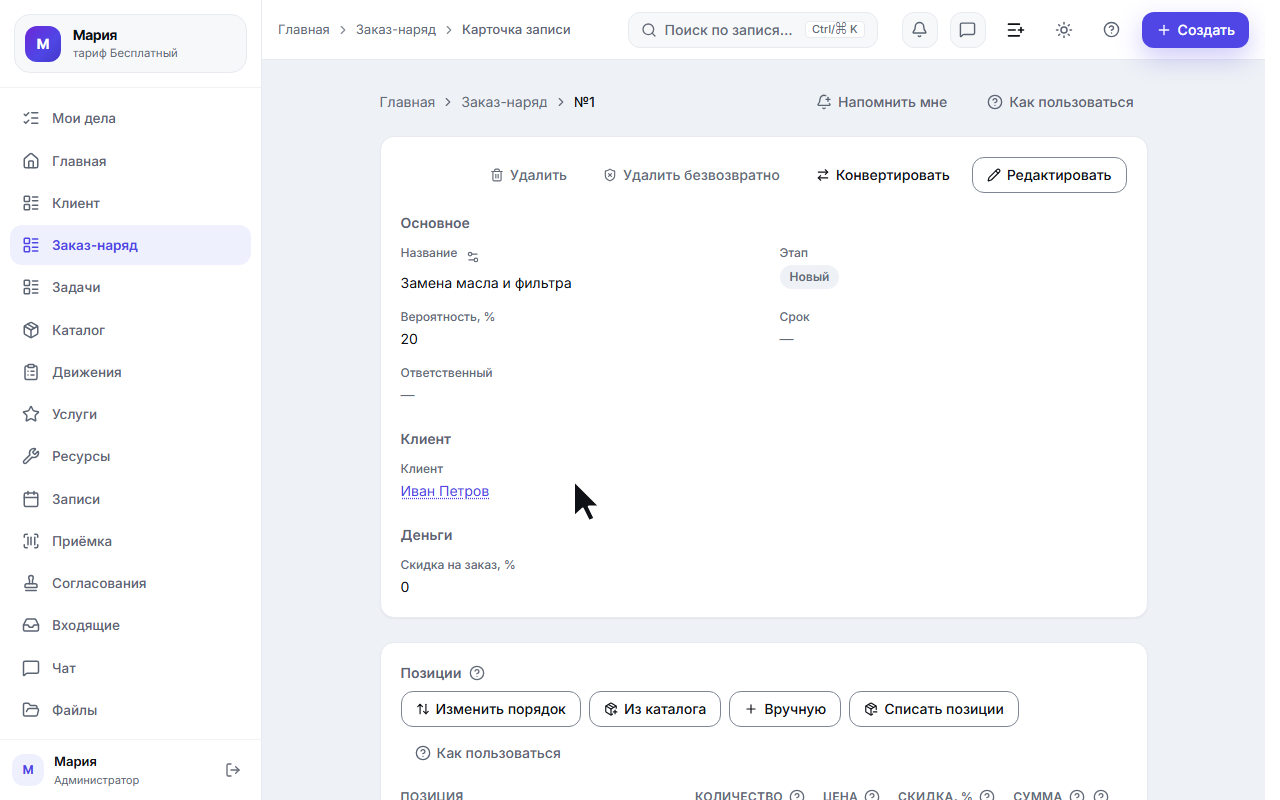This screenshot has width=1280, height=800.
Task: Open Мои дела in sidebar
Action: (130, 118)
